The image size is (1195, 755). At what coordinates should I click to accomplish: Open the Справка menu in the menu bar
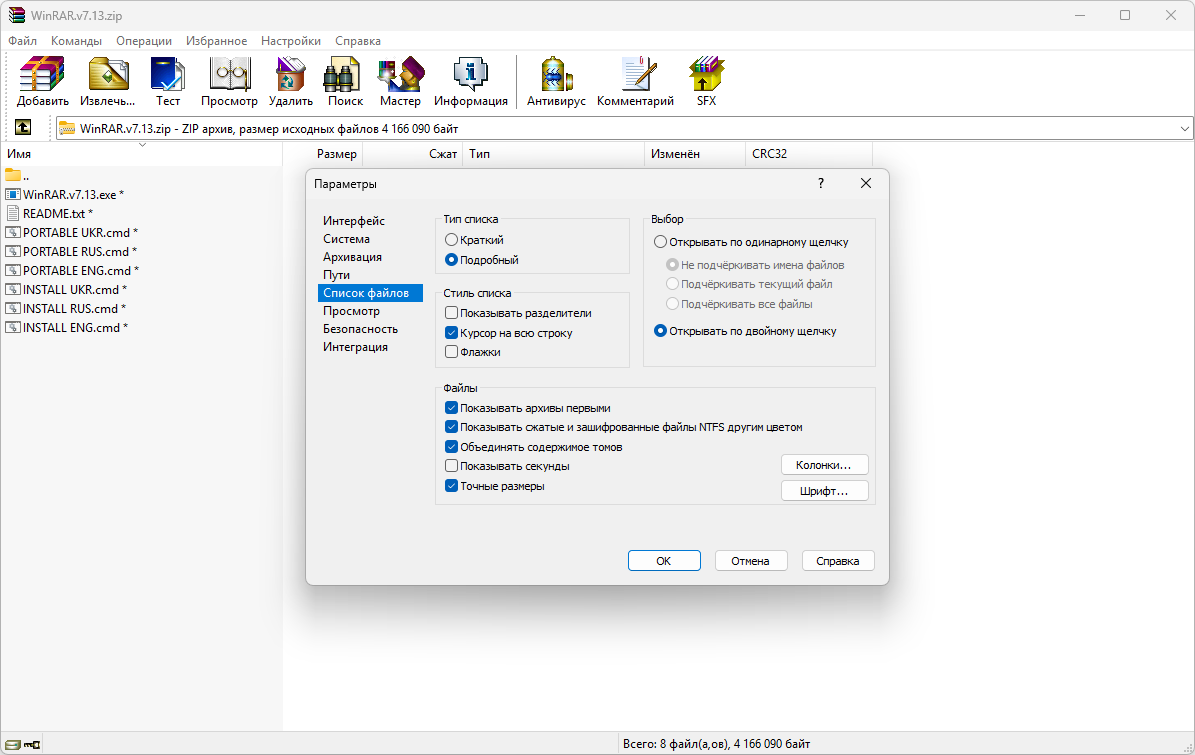pyautogui.click(x=357, y=41)
